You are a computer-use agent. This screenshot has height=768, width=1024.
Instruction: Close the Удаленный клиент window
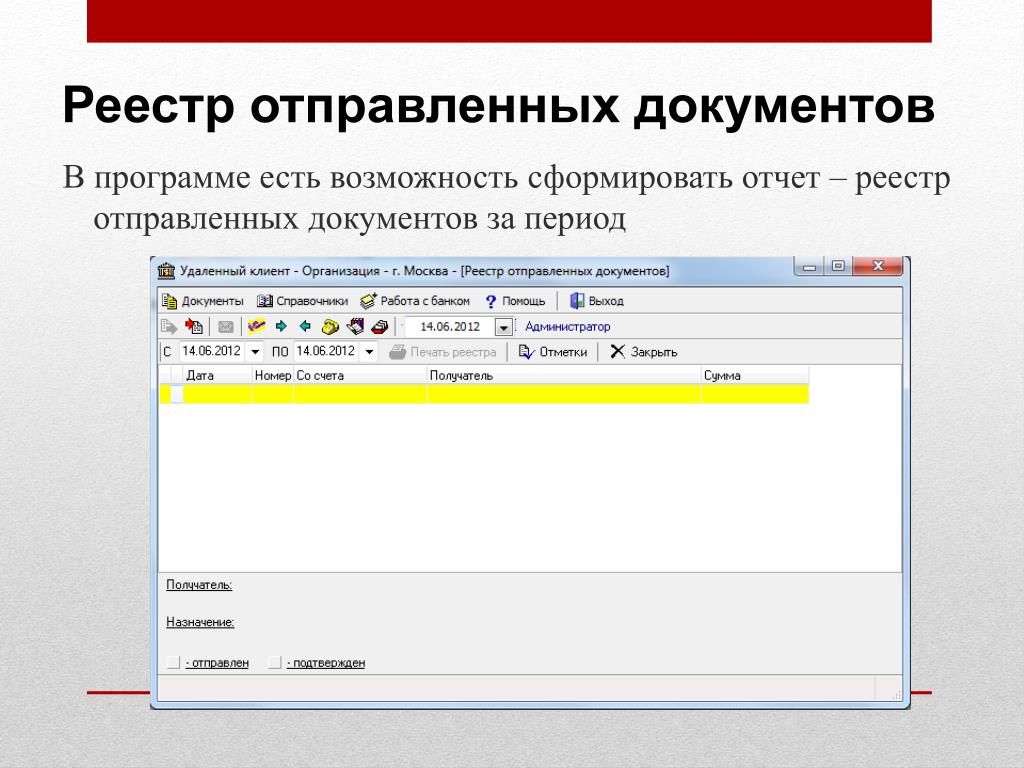(x=878, y=266)
